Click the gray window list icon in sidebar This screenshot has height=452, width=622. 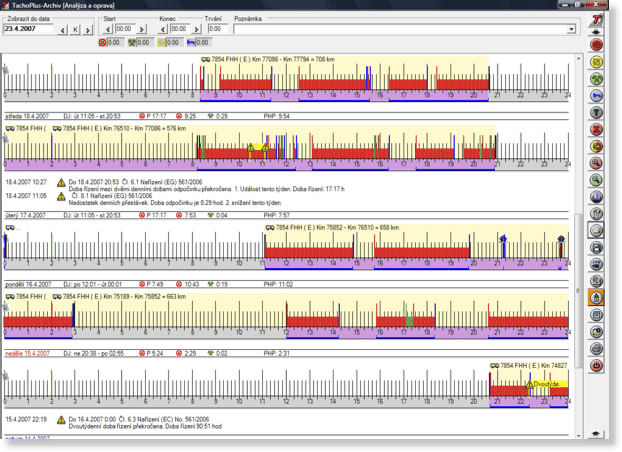pyautogui.click(x=596, y=315)
